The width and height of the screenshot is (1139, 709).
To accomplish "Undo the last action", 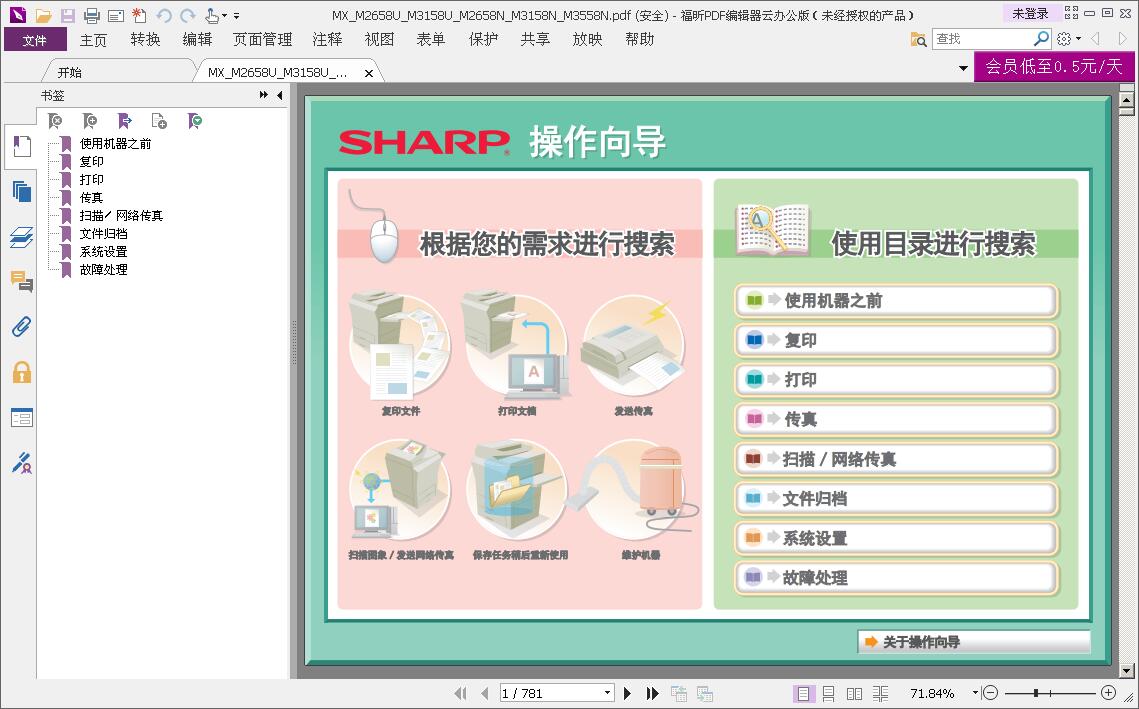I will coord(164,15).
